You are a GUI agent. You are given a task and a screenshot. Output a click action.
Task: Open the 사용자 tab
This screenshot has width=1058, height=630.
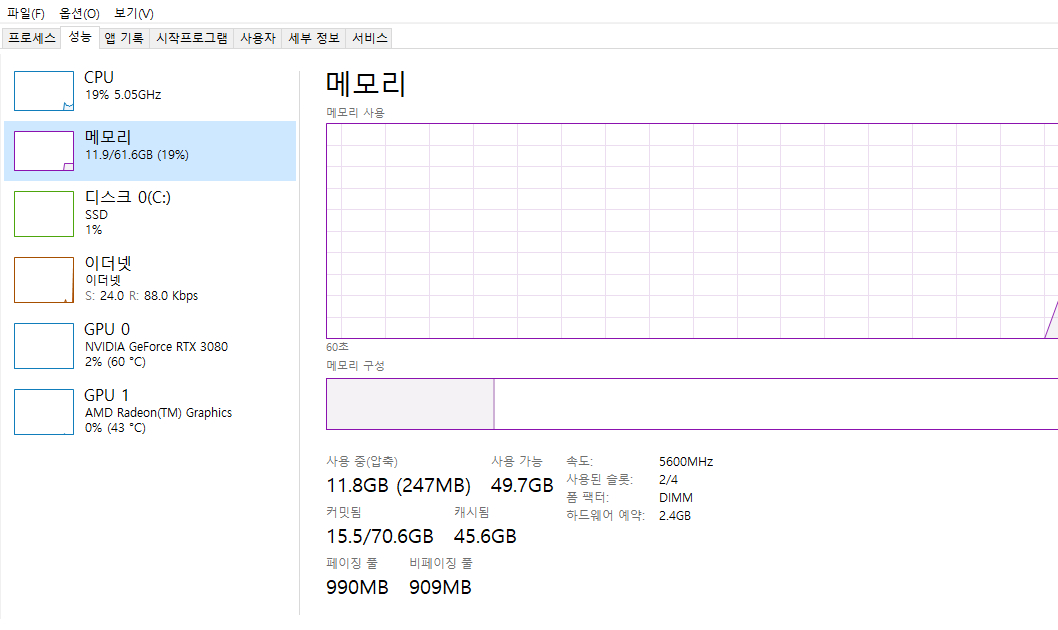258,36
